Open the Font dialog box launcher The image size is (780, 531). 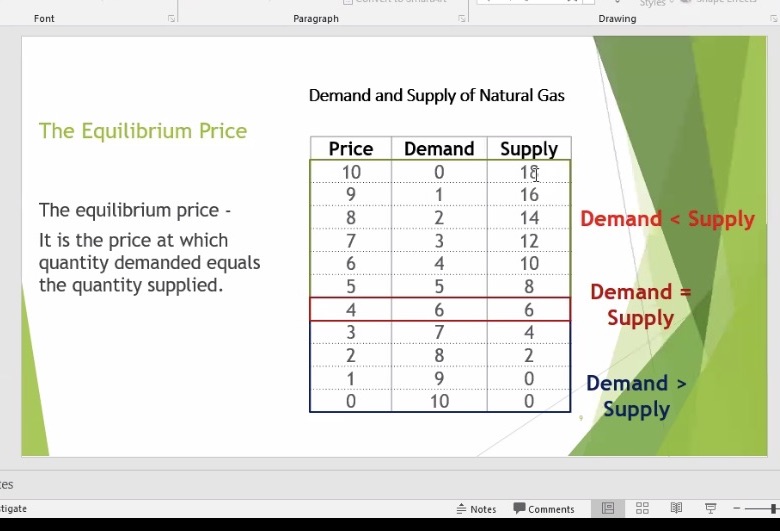(171, 18)
